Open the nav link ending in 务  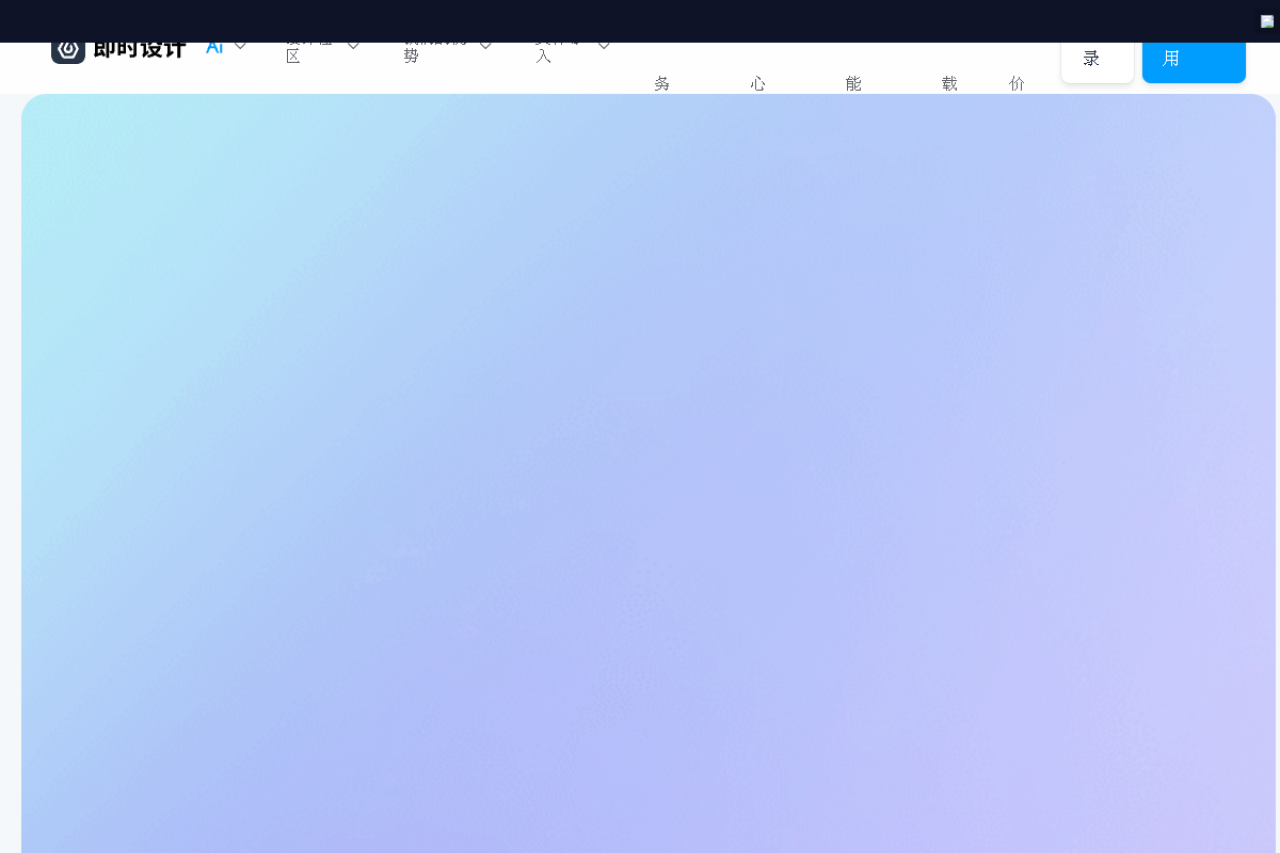click(662, 84)
